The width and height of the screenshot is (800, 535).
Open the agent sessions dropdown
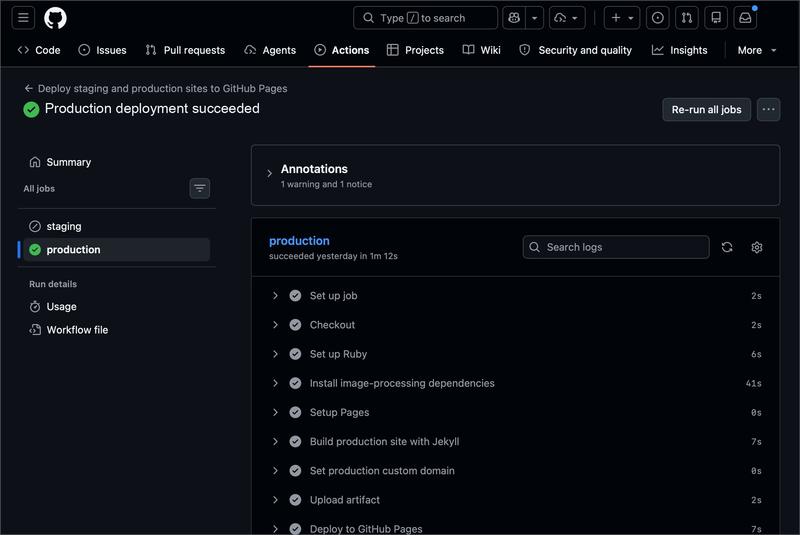(566, 18)
